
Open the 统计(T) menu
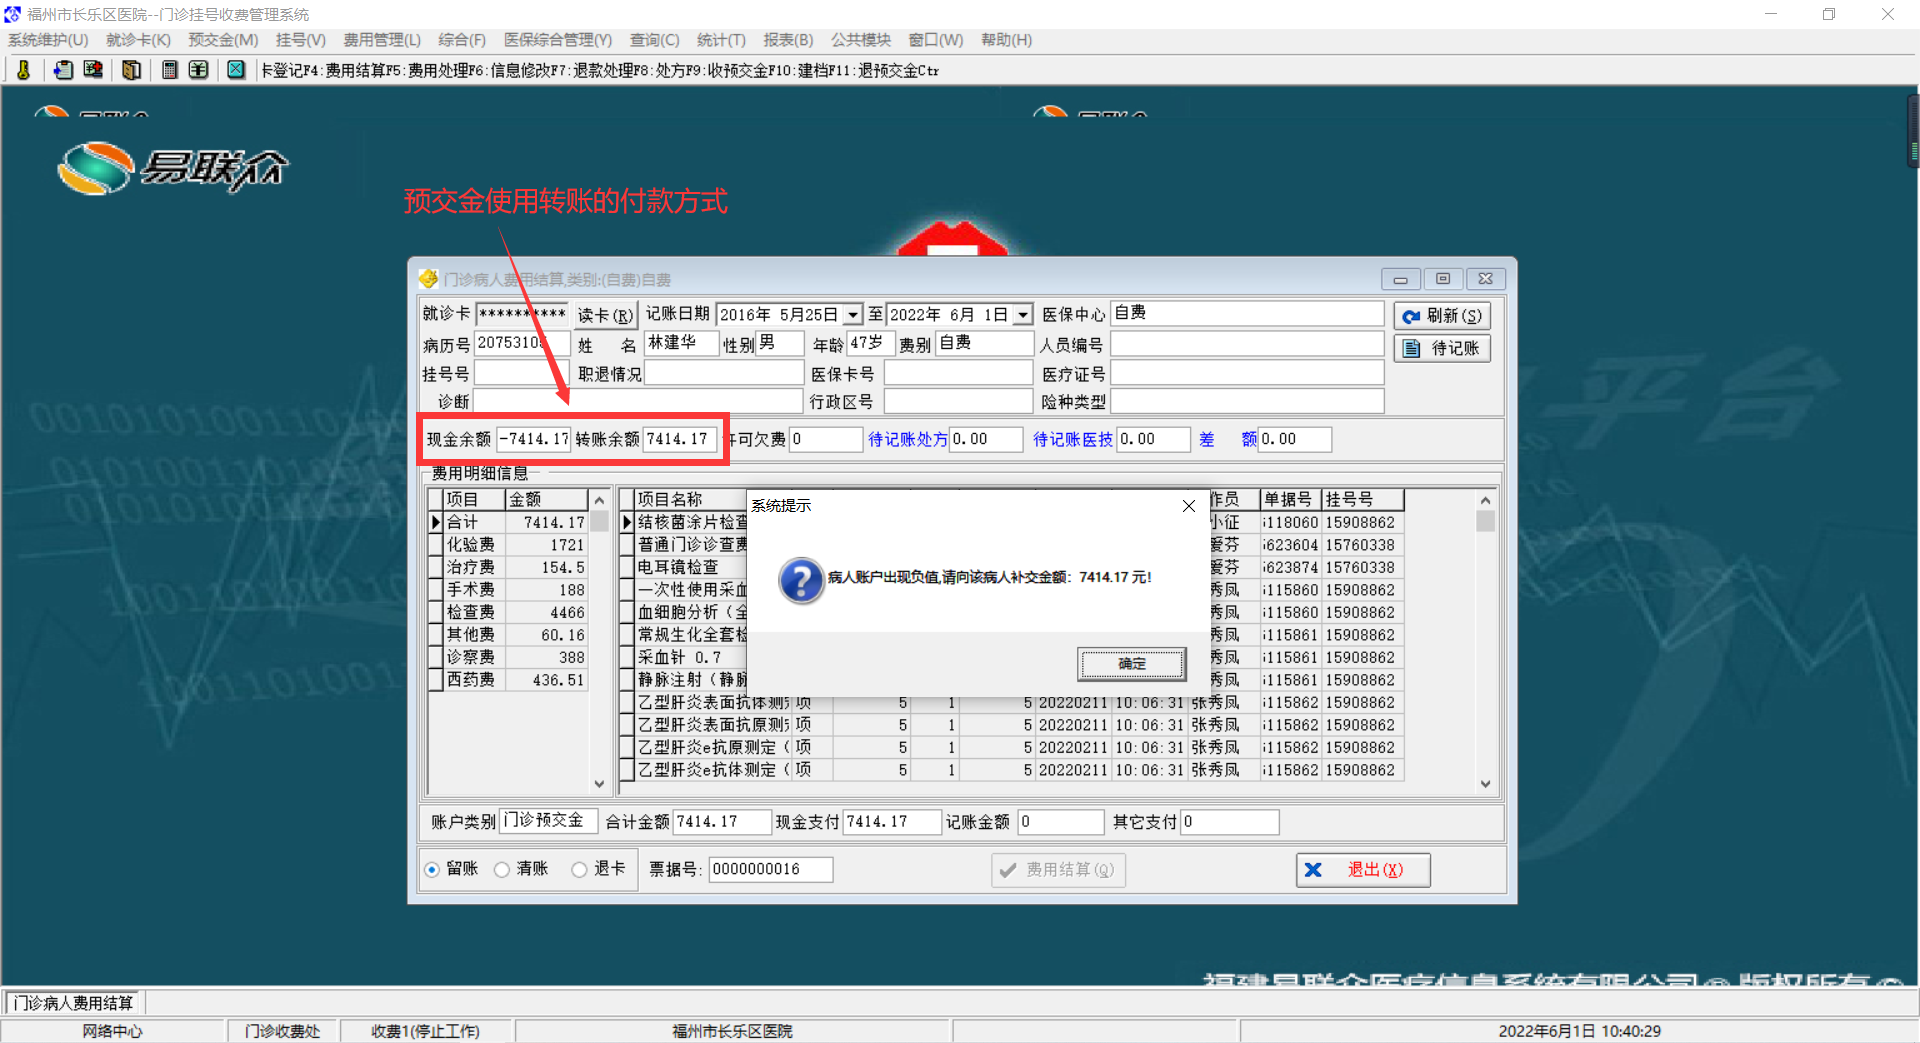(x=721, y=40)
